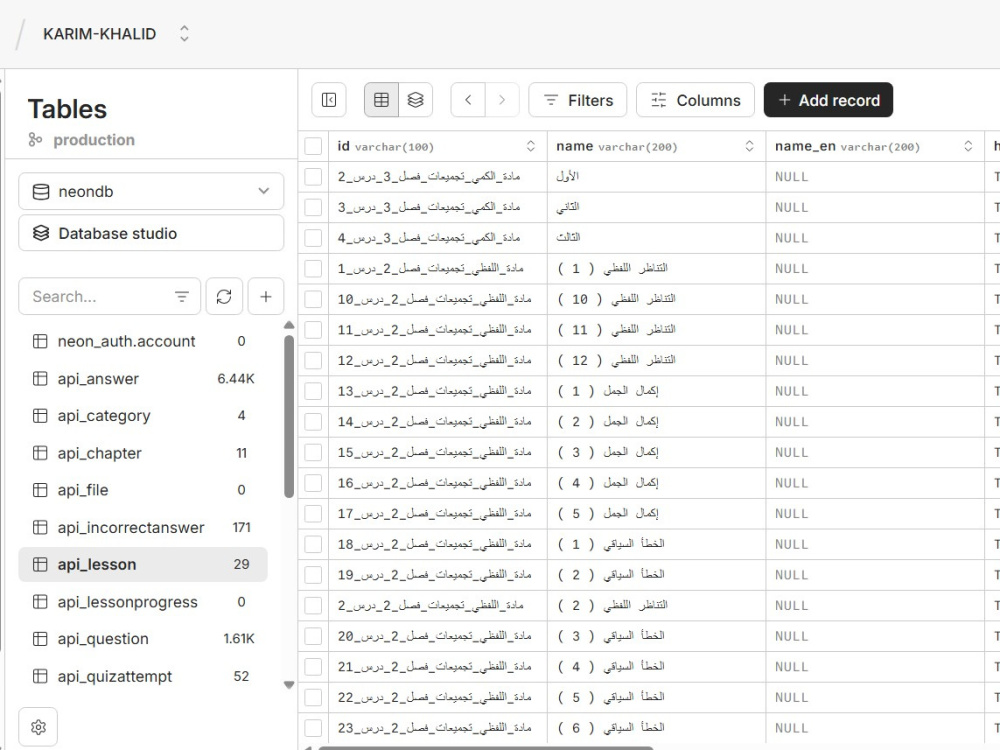Click name cell التناظر اللفظي ( 12 )
This screenshot has height=750, width=1000.
(656, 360)
